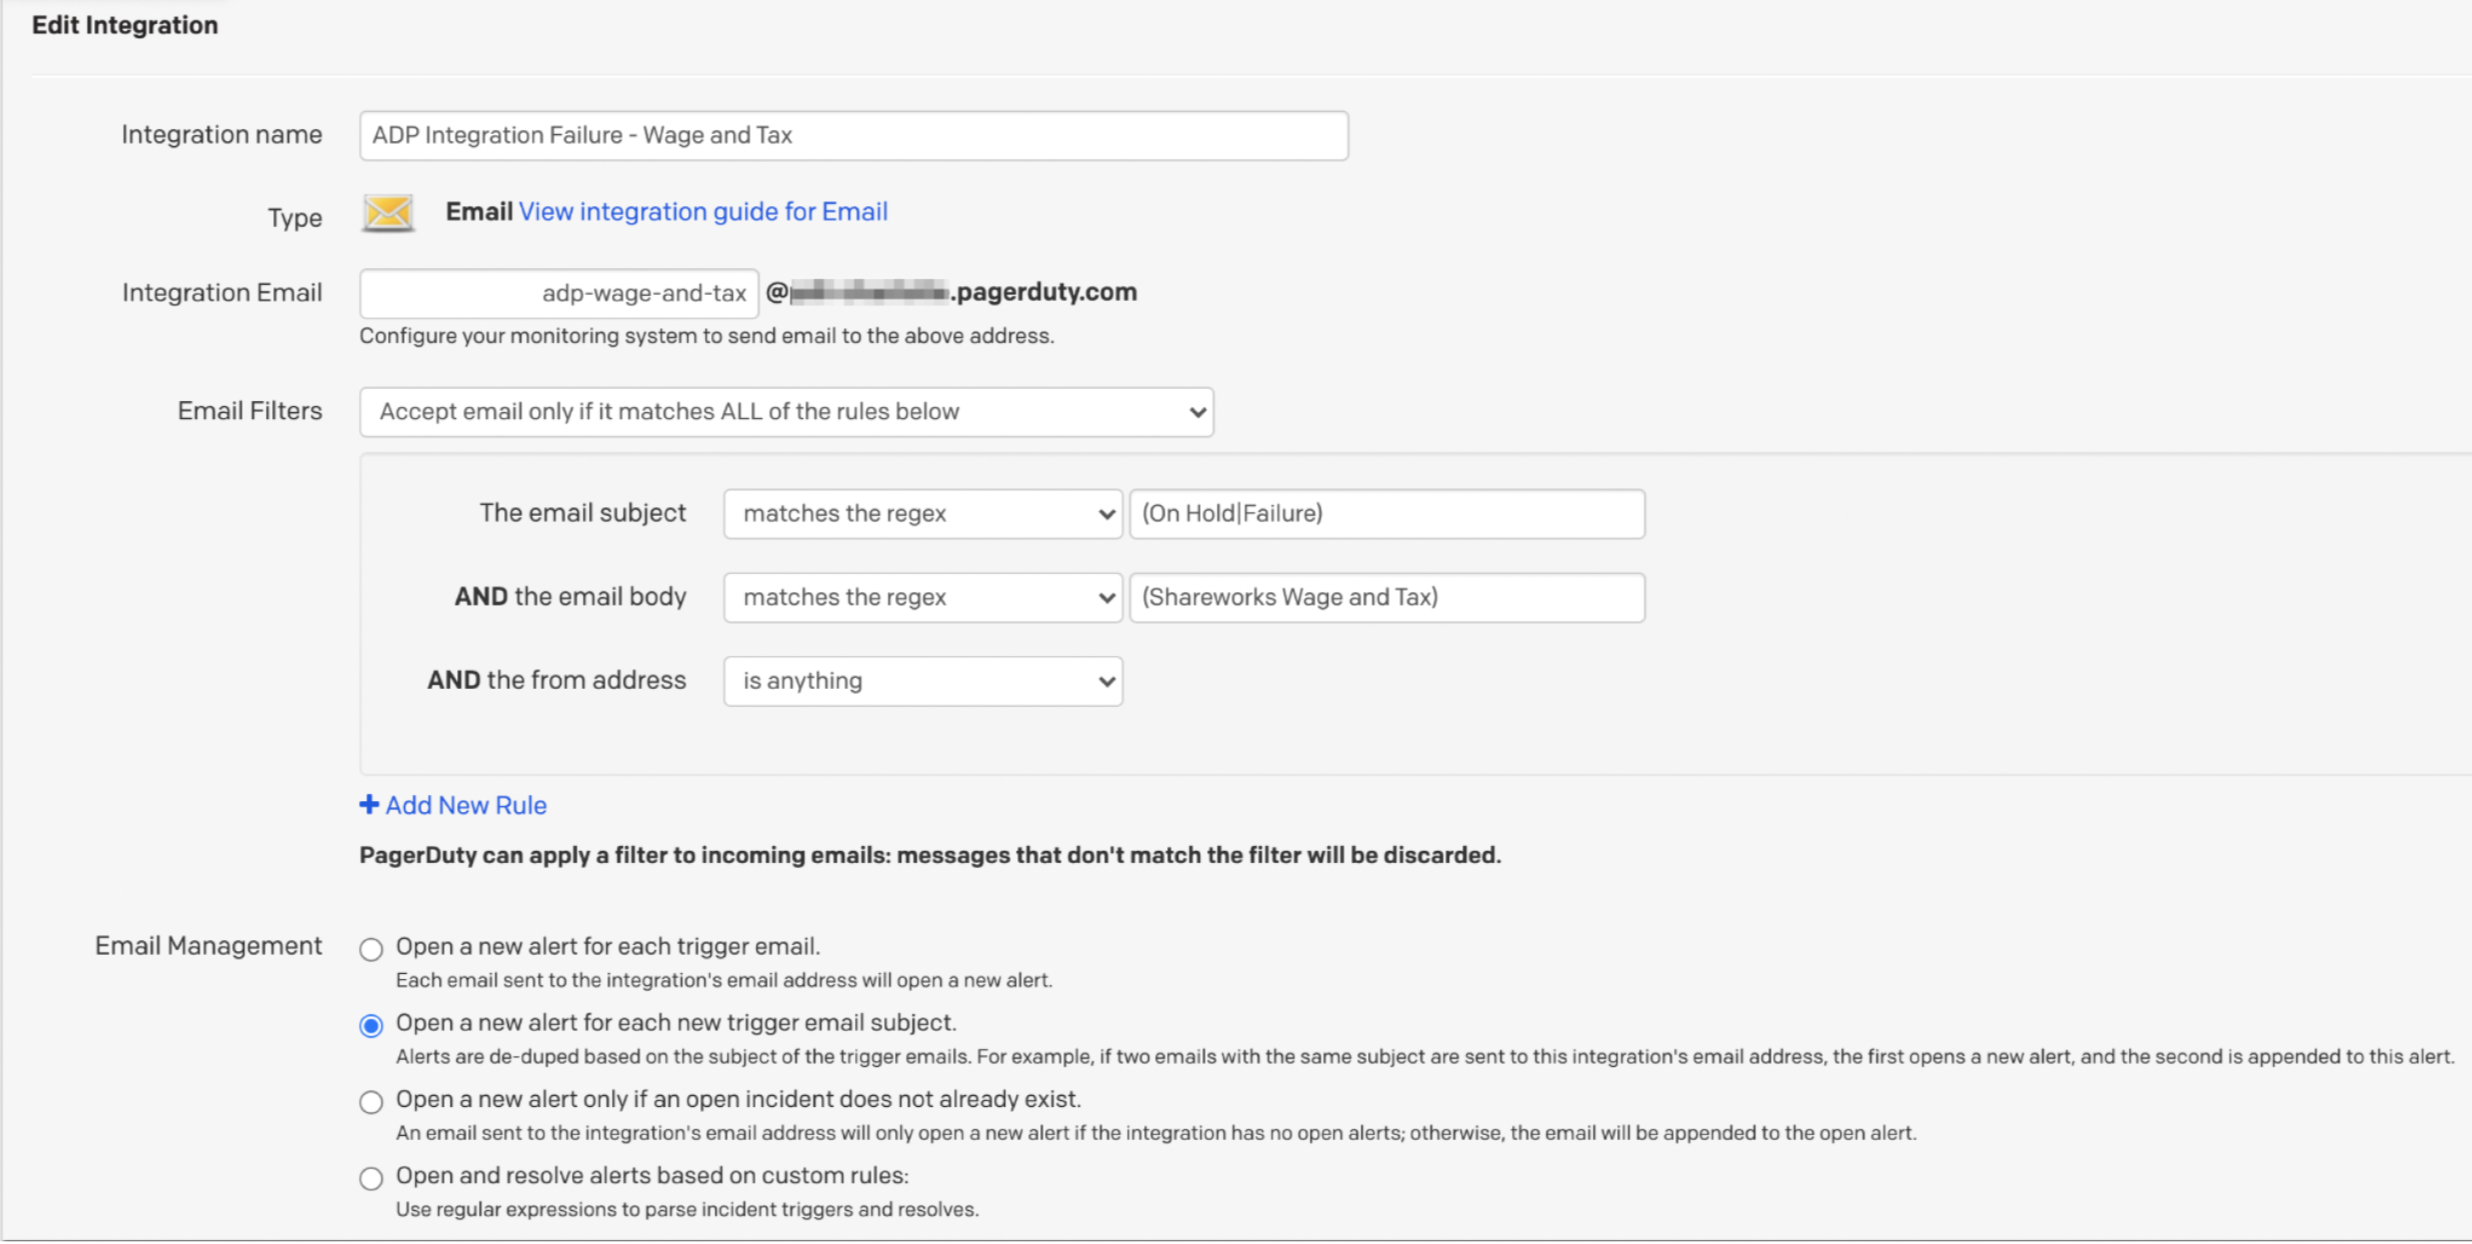
Task: Click the plus icon beside Add New Rule
Action: (x=369, y=805)
